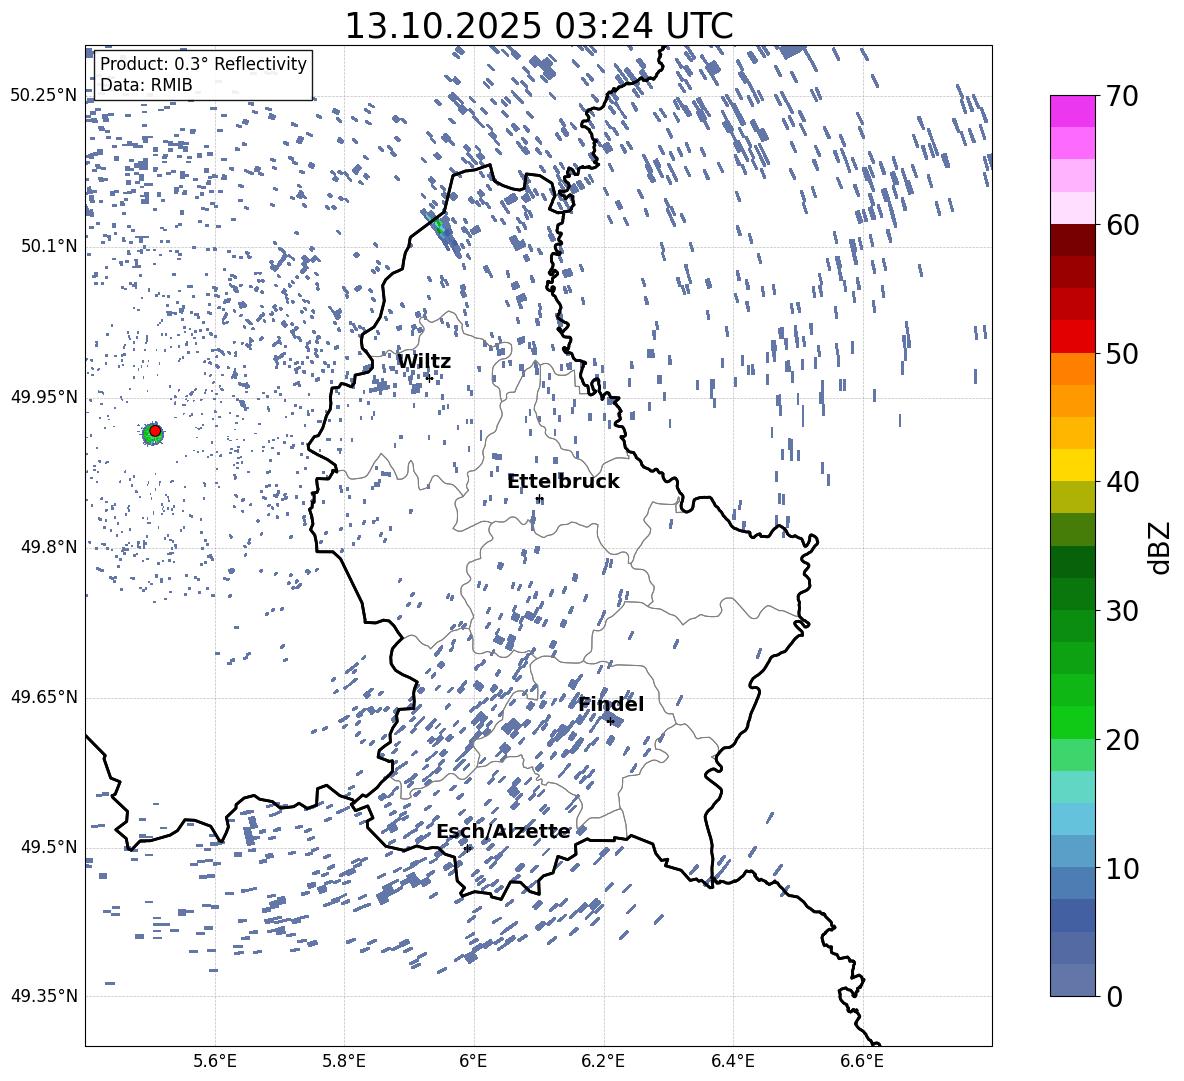The height and width of the screenshot is (1081, 1184).
Task: Click the Ettelbruck station cross marker
Action: [539, 499]
